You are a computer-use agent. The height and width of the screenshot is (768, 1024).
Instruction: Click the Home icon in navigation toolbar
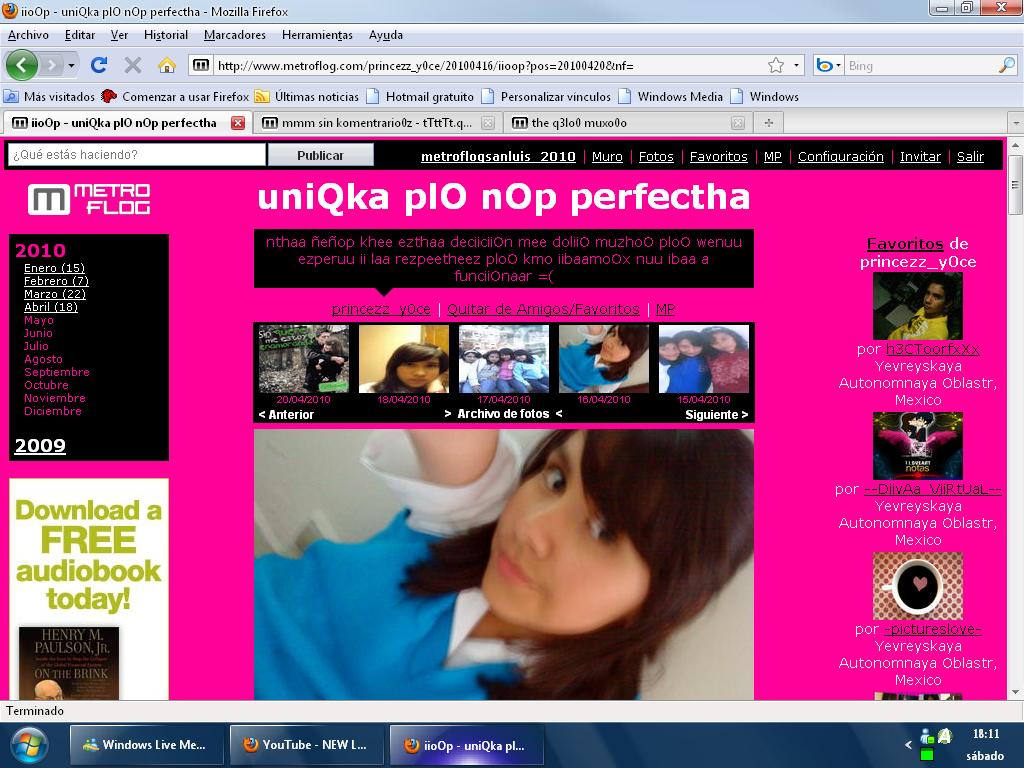pos(167,65)
